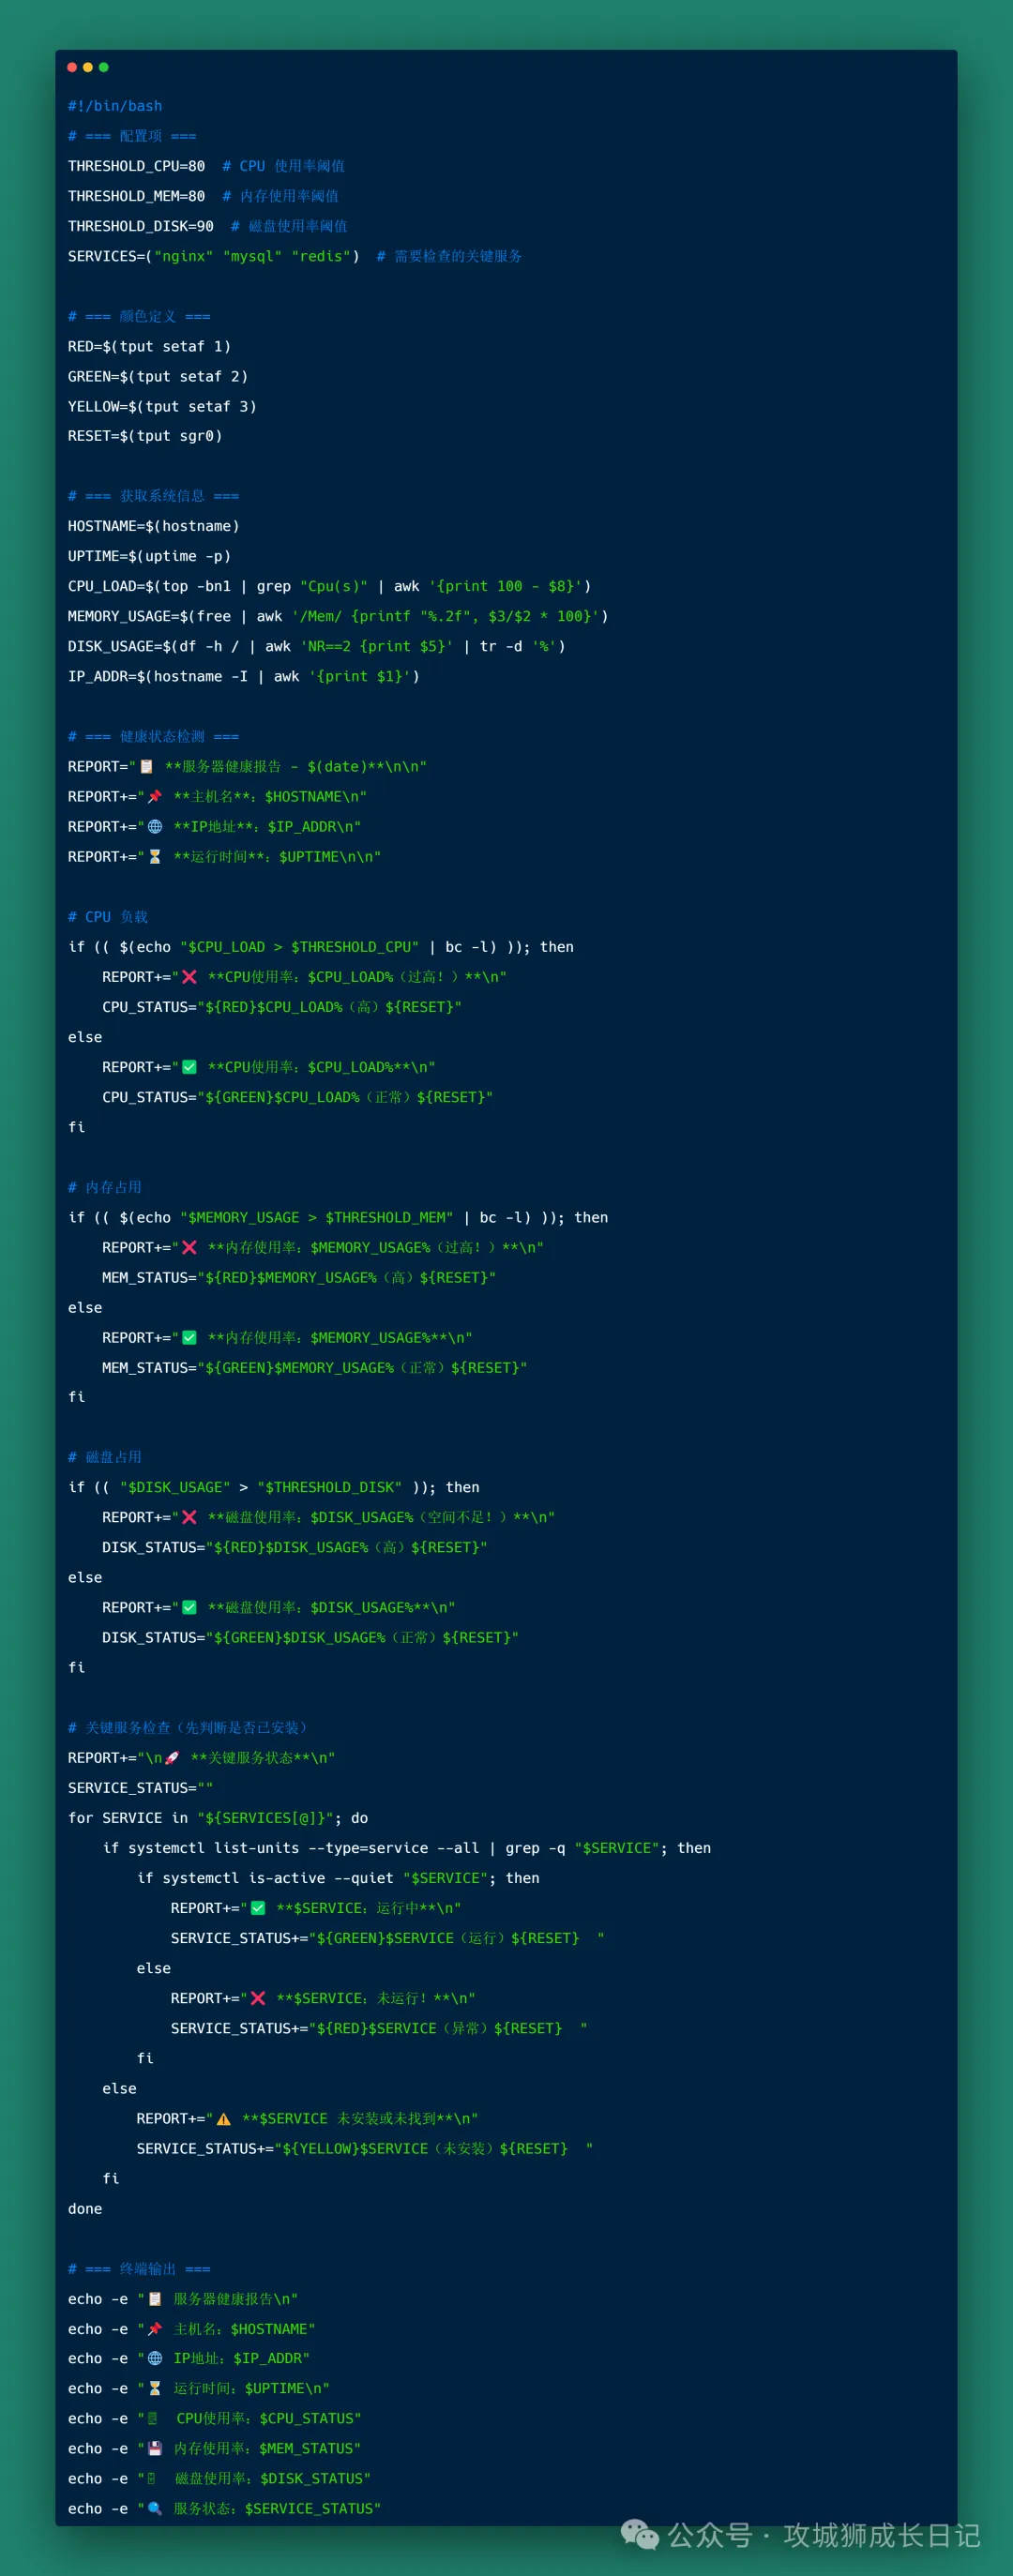Click the rocket emoji before 关键服务状态
This screenshot has width=1013, height=2576.
[172, 1757]
